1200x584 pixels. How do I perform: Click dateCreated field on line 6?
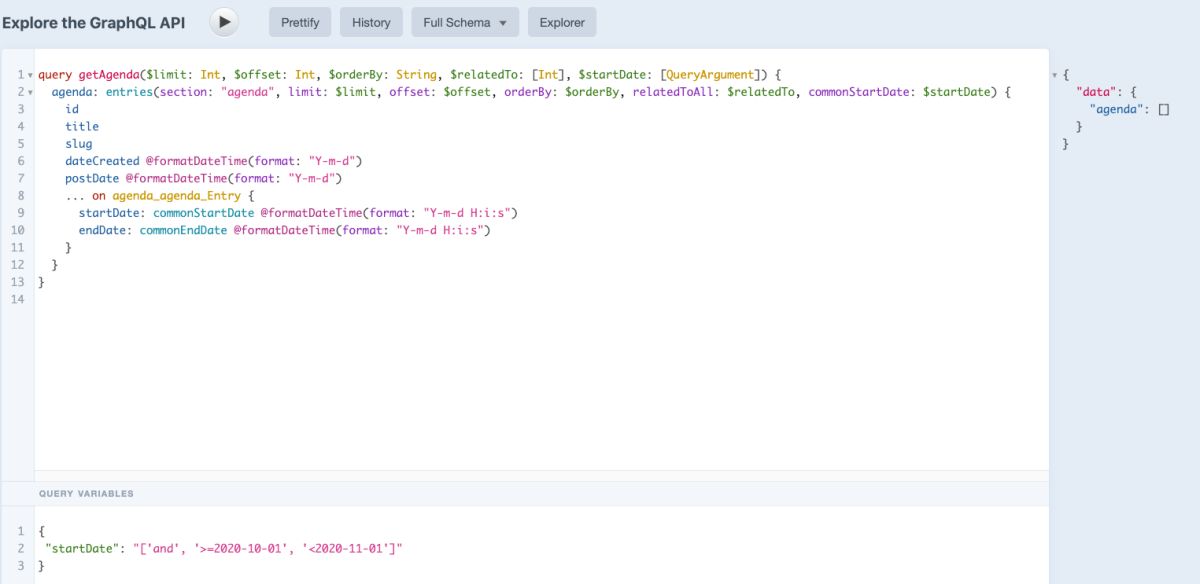click(102, 160)
